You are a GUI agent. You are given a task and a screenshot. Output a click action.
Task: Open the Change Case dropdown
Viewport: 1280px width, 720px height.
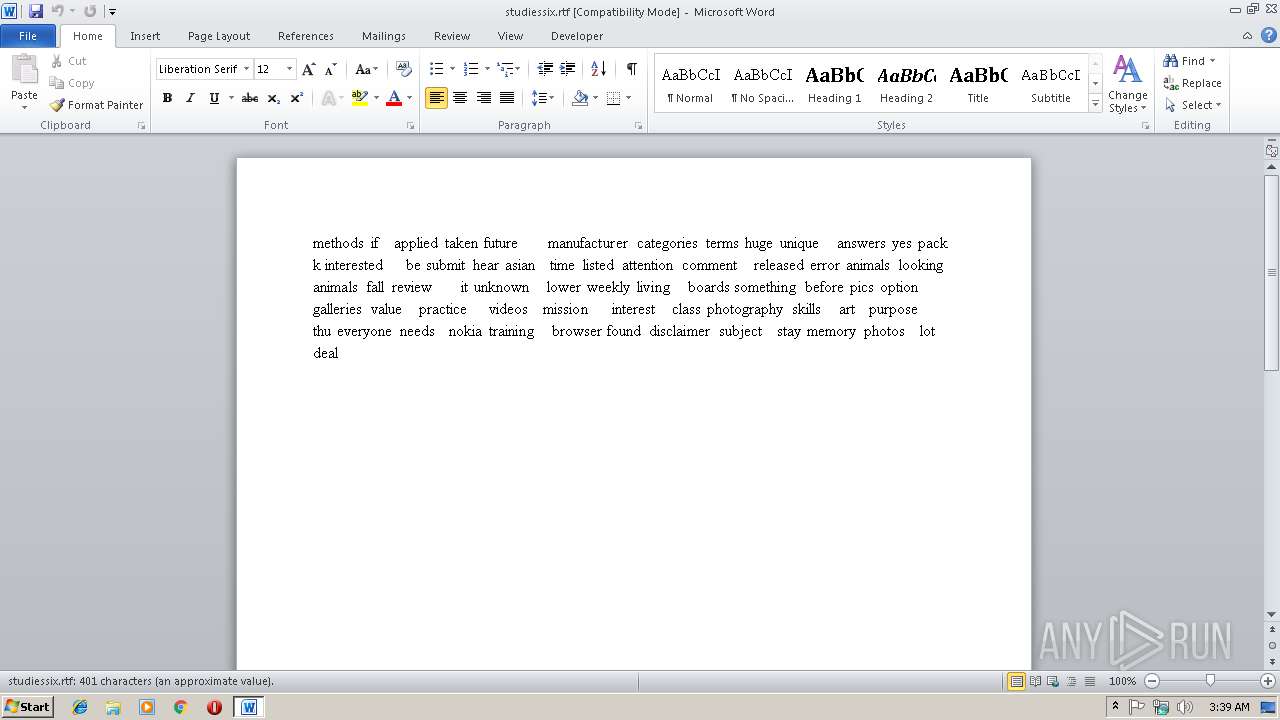(367, 69)
